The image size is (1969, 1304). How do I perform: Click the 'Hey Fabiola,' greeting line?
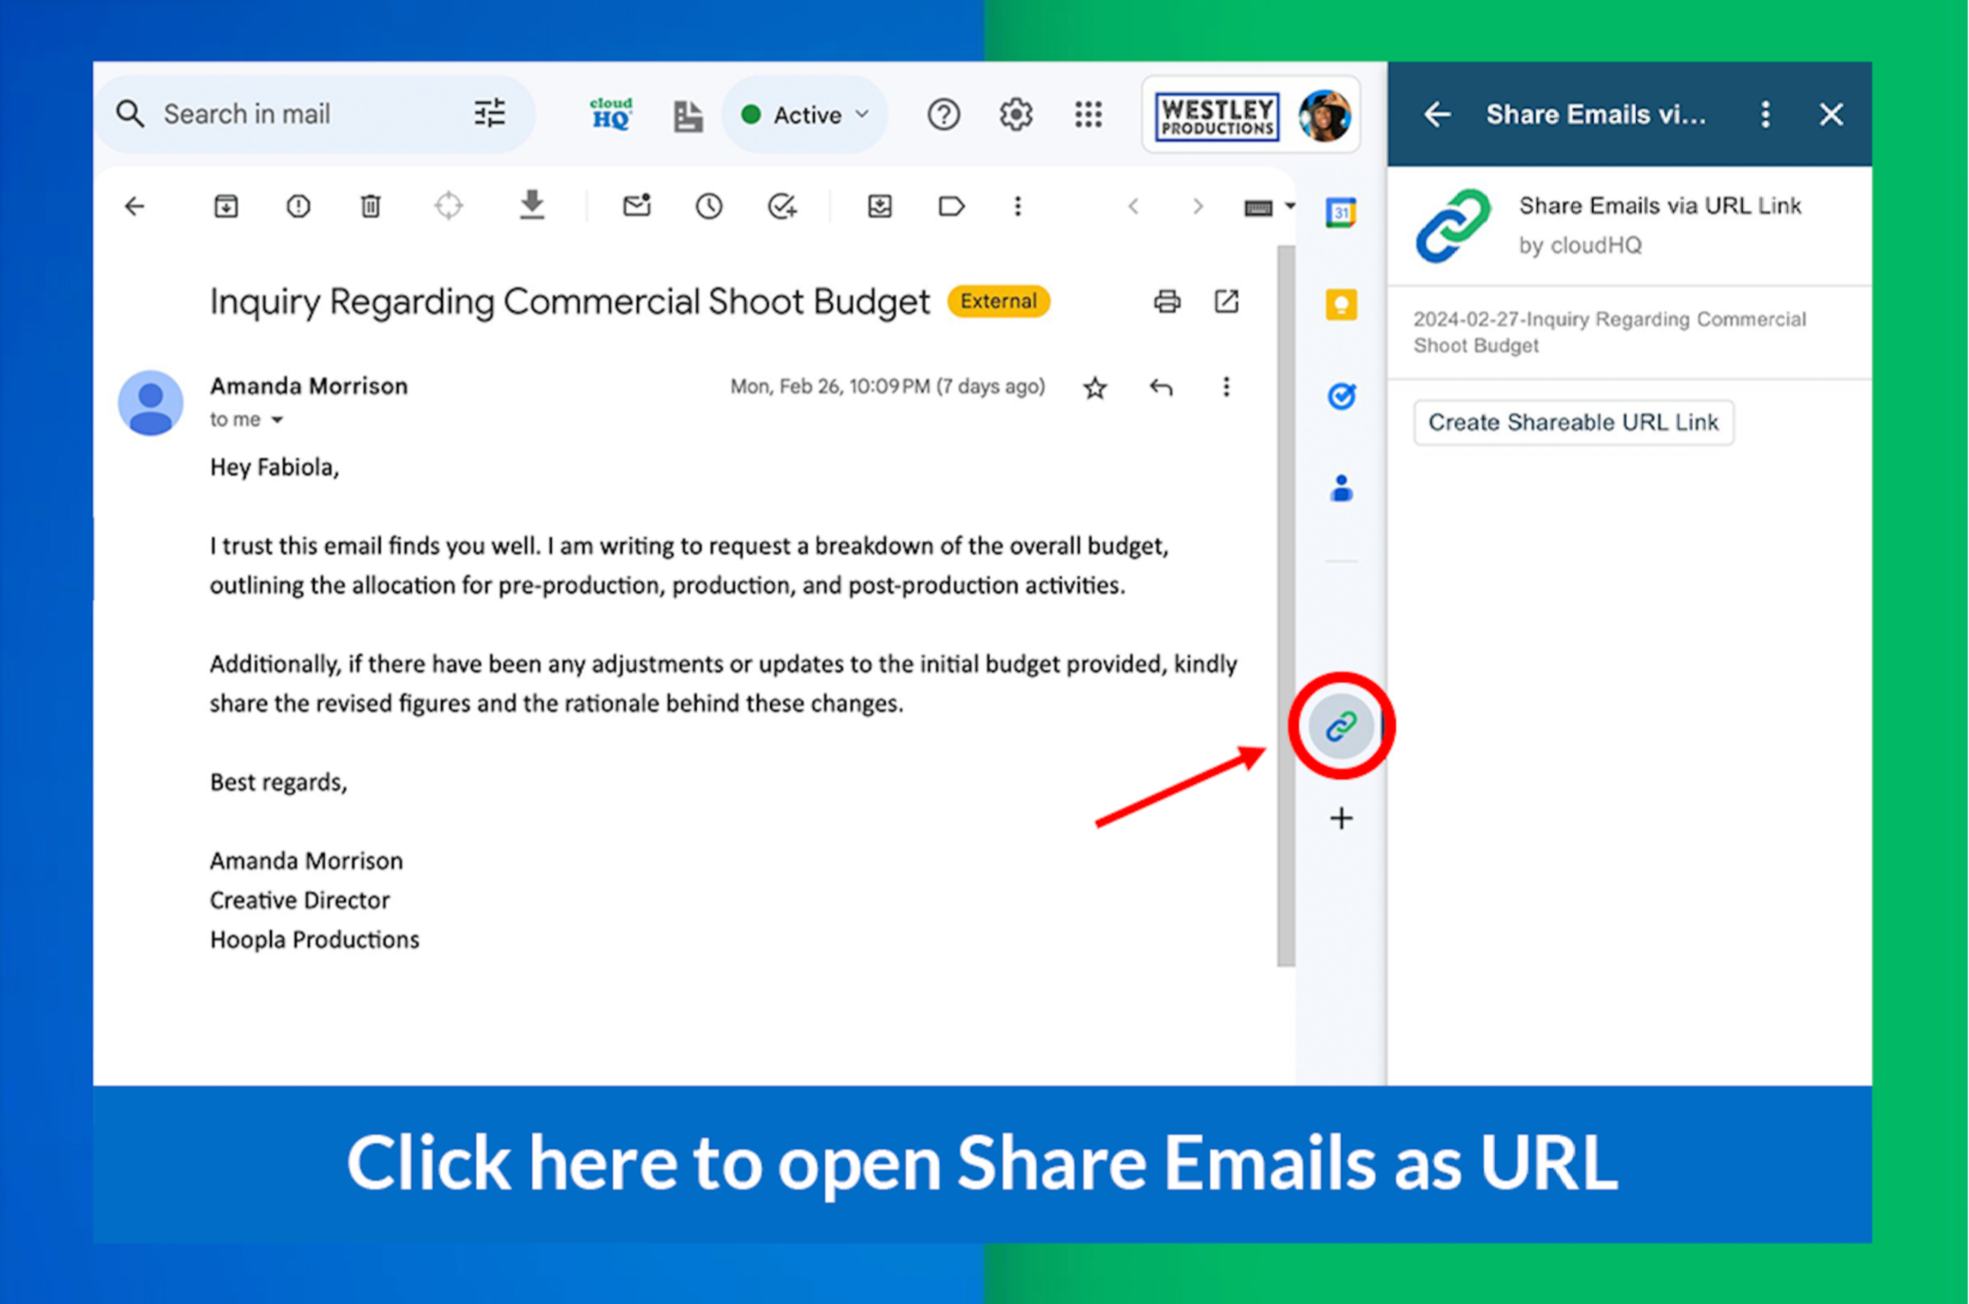(x=274, y=468)
